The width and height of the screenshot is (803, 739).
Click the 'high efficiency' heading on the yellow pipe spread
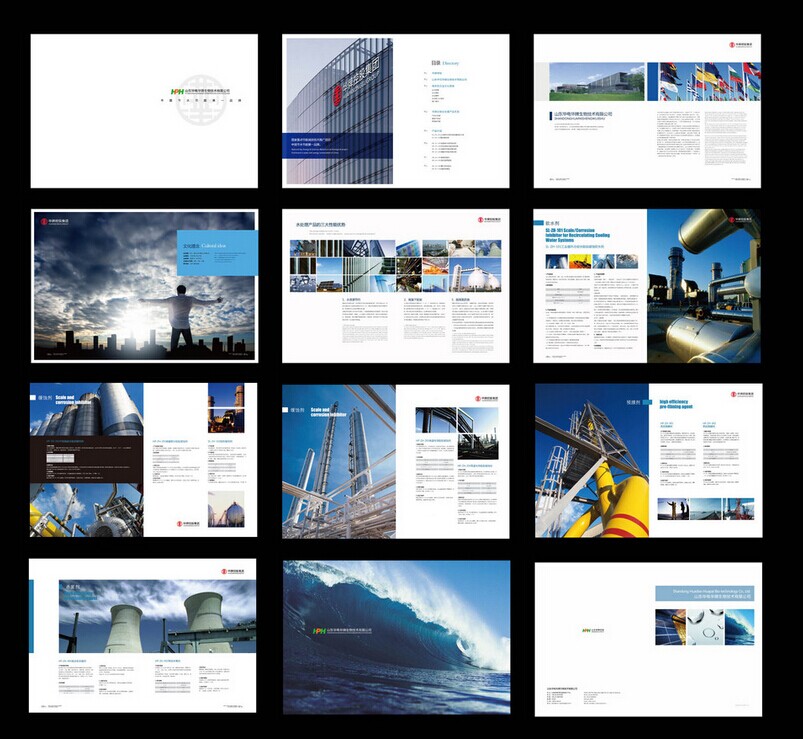pos(680,405)
